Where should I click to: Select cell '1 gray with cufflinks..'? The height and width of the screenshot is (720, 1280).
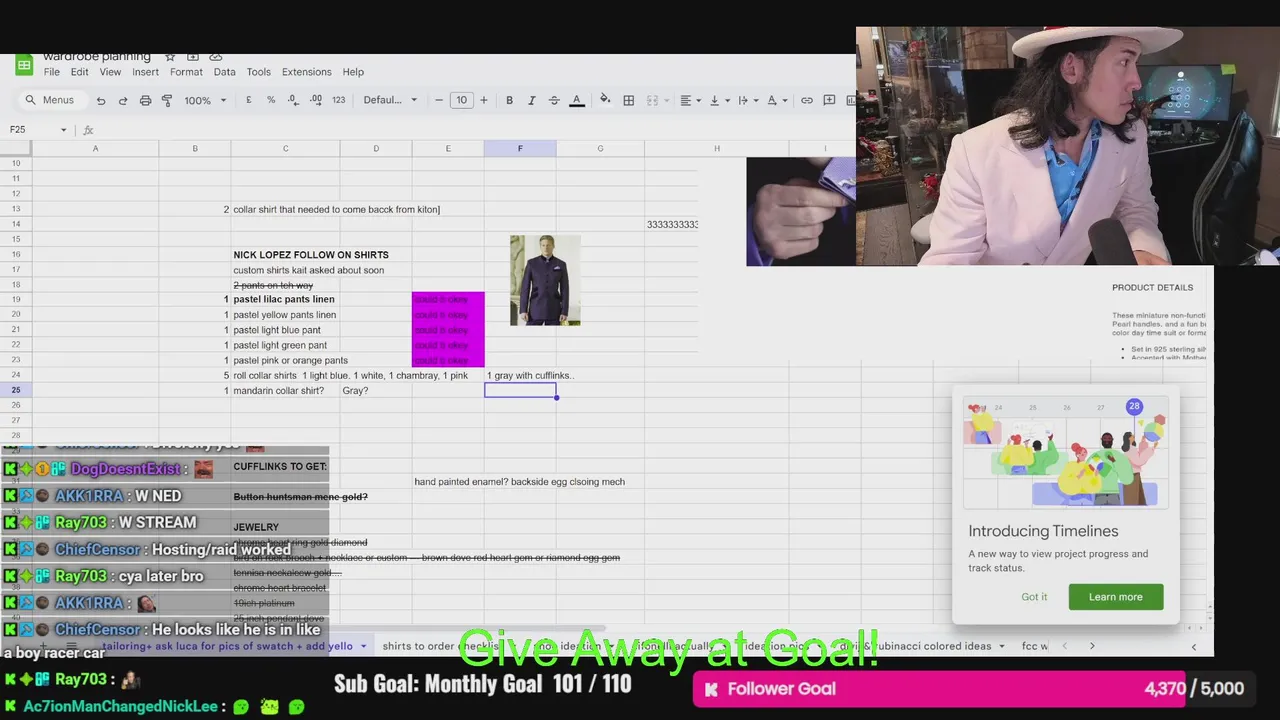[x=530, y=376]
